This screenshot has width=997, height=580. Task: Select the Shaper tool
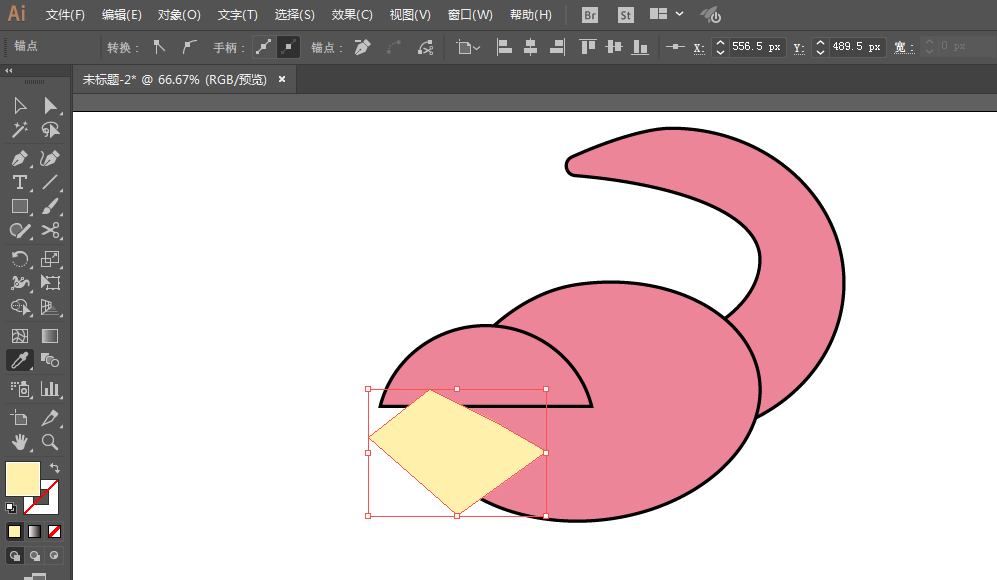(x=20, y=231)
